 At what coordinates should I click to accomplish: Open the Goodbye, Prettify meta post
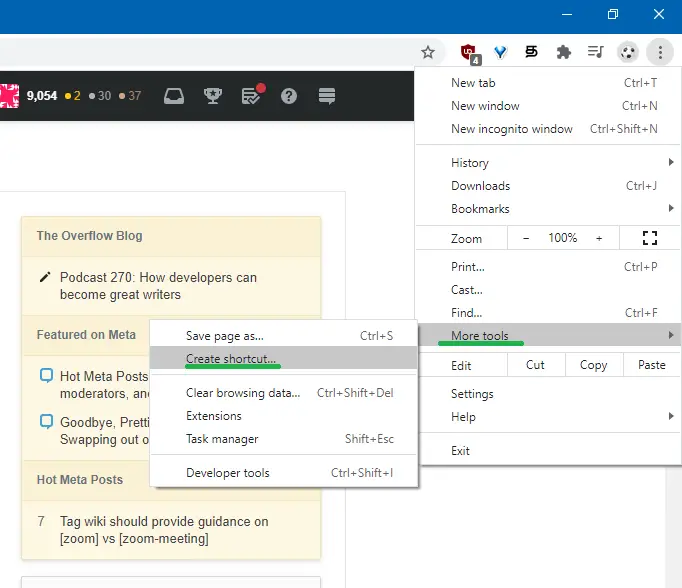104,431
